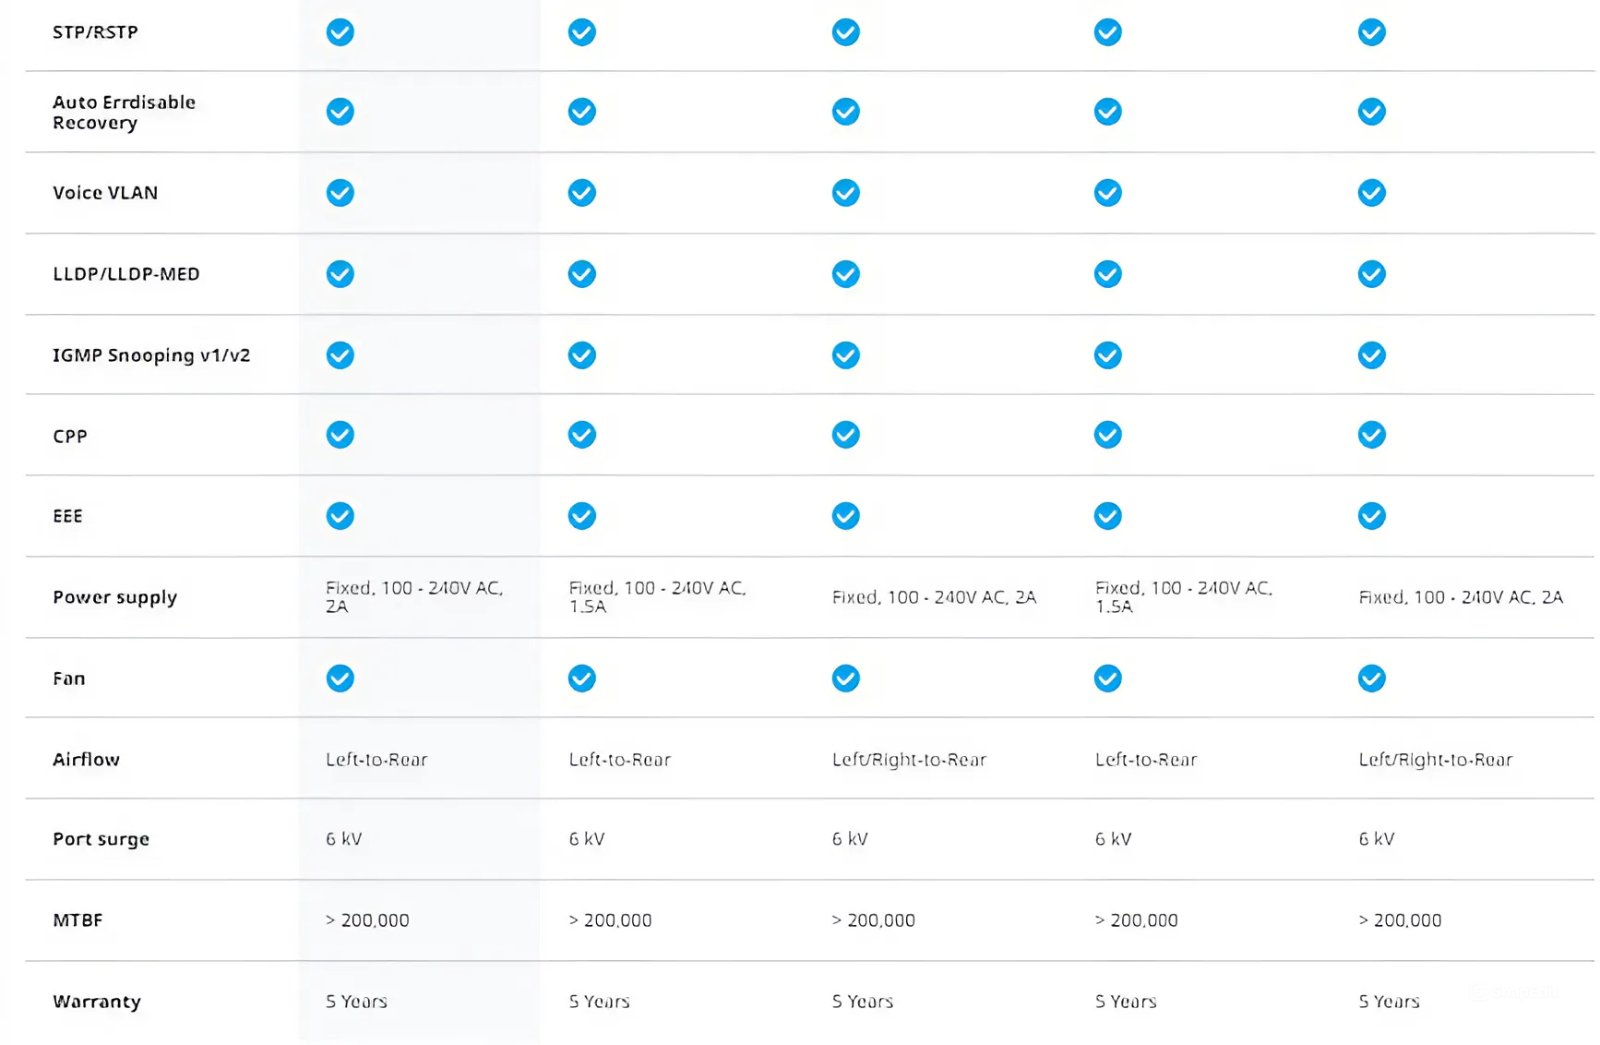Viewport: 1600px width, 1045px height.
Task: Click the IGMP Snooping v1/v2 label
Action: click(x=151, y=355)
